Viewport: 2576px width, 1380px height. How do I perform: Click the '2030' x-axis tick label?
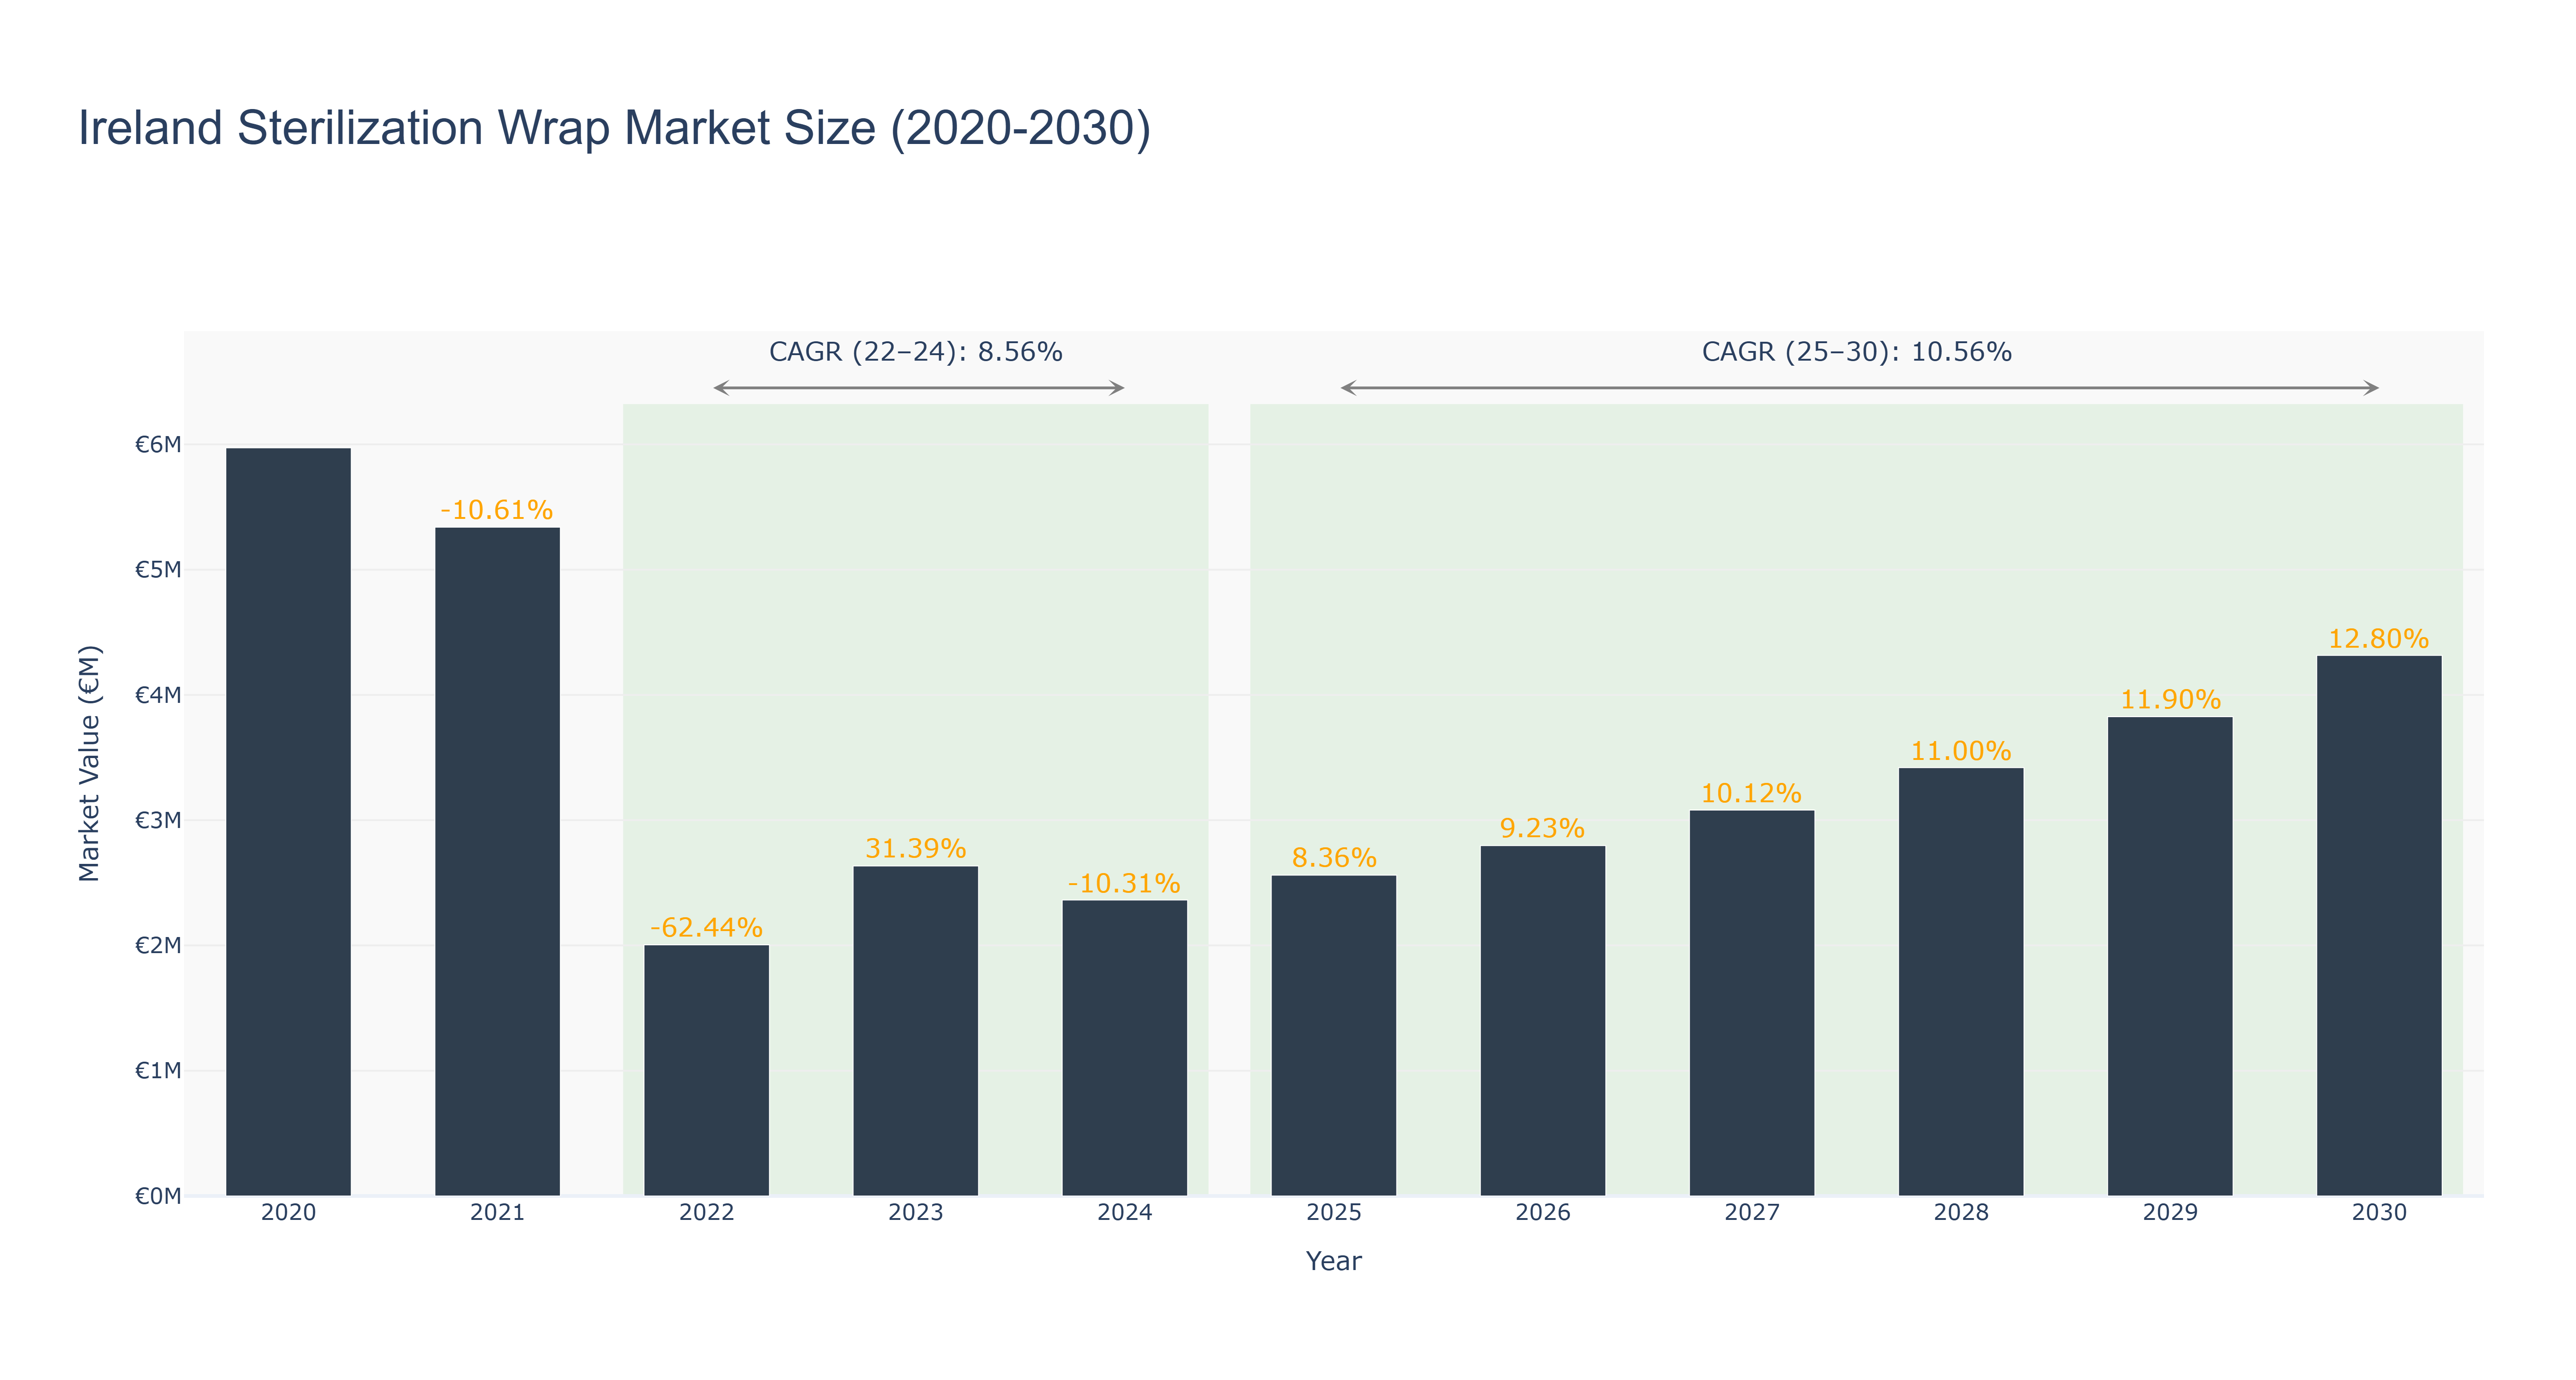[x=2378, y=1213]
